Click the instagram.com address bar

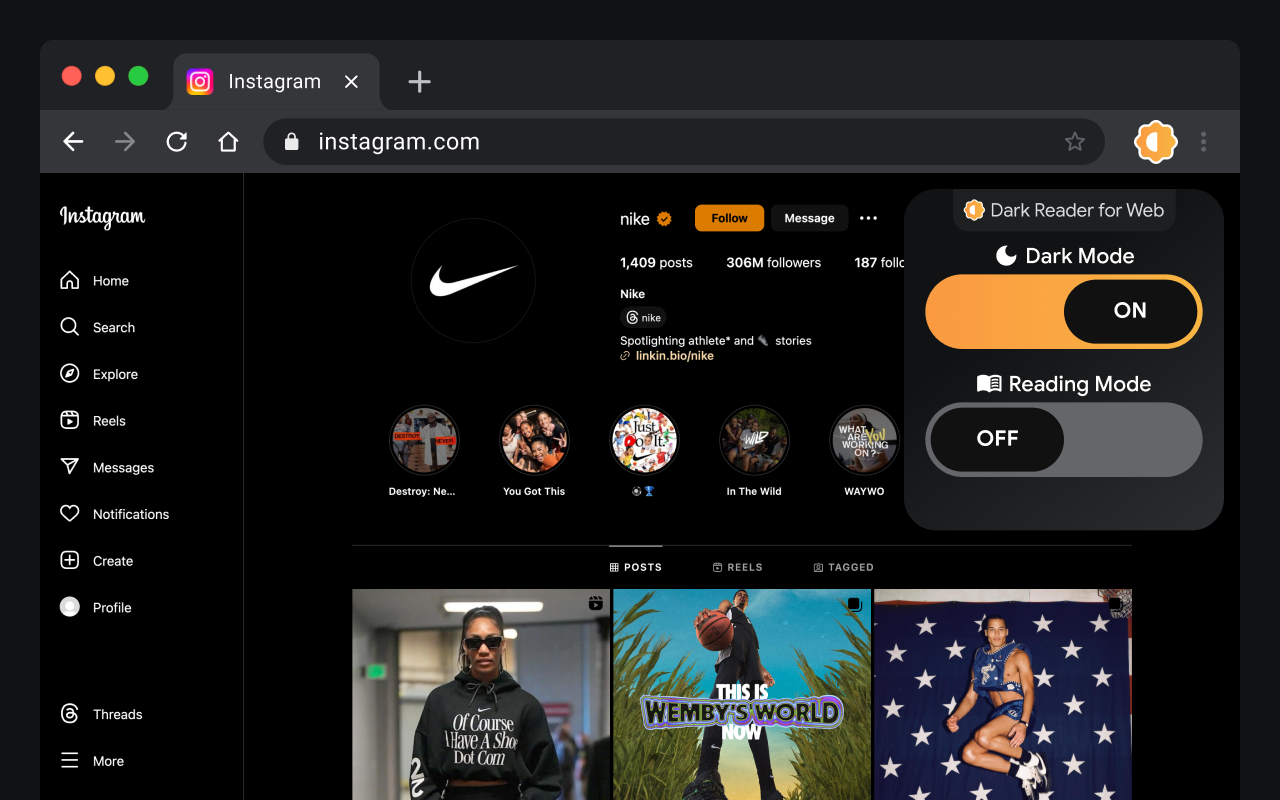pyautogui.click(x=684, y=142)
